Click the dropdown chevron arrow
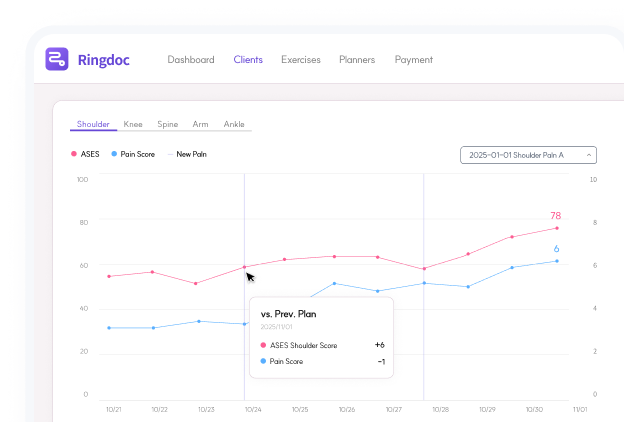The image size is (624, 422). pos(589,155)
